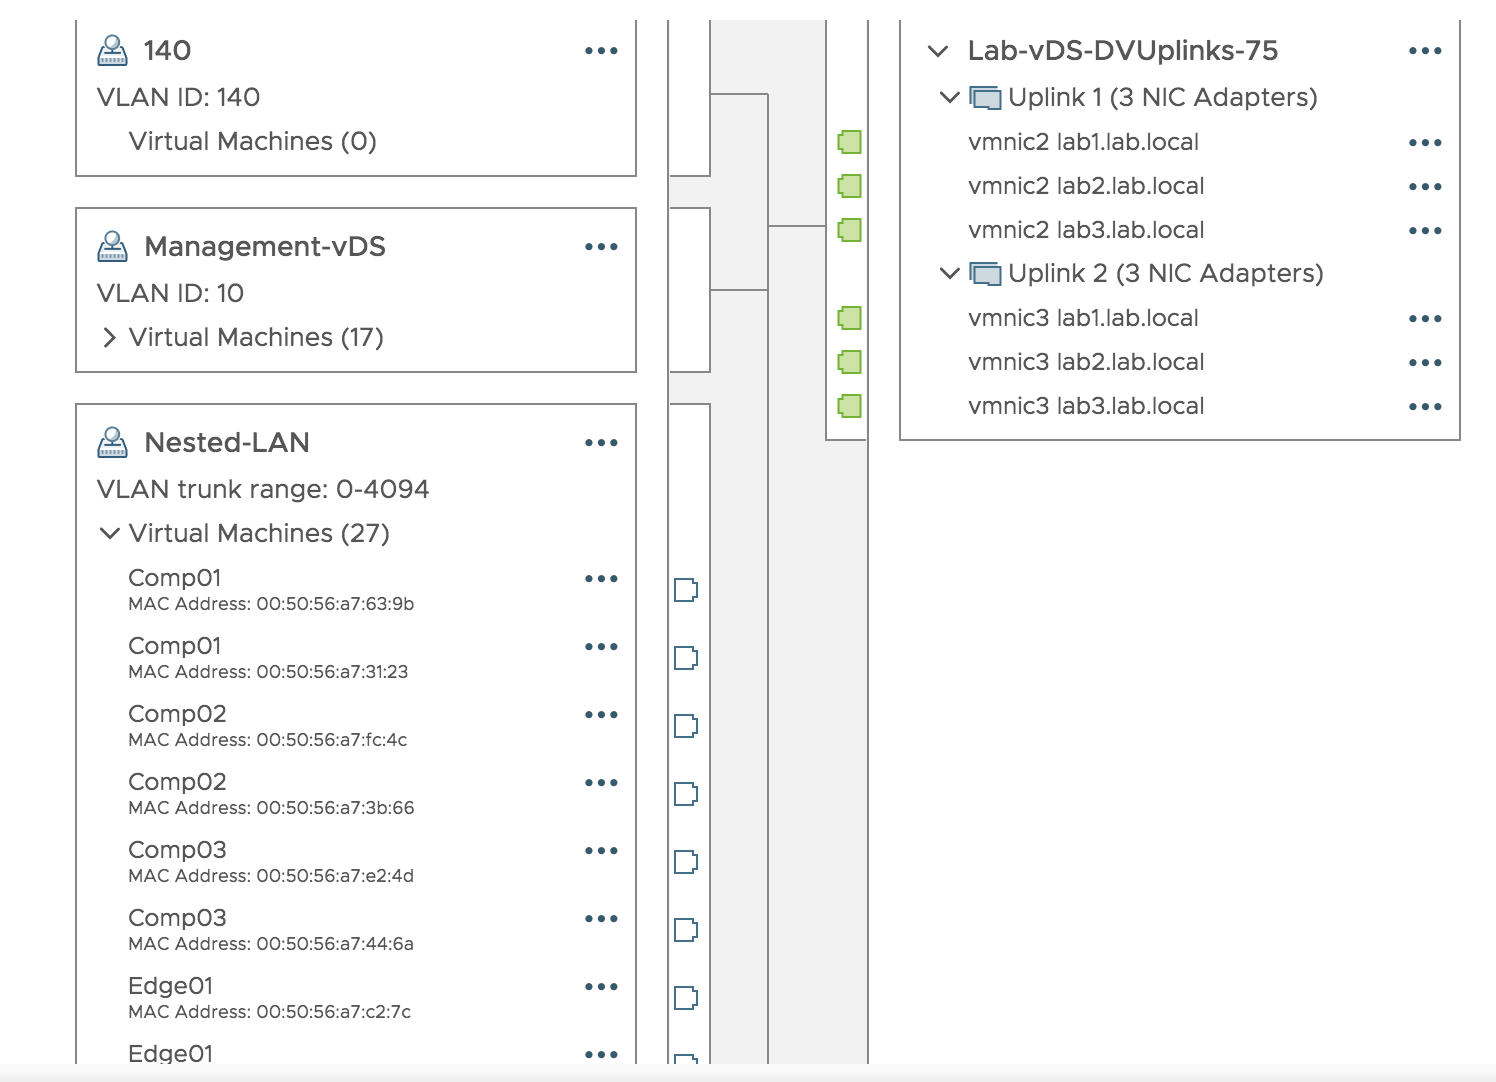Click green port icon beside vmnic3 lab3.lab.local
The width and height of the screenshot is (1496, 1082).
pyautogui.click(x=849, y=405)
